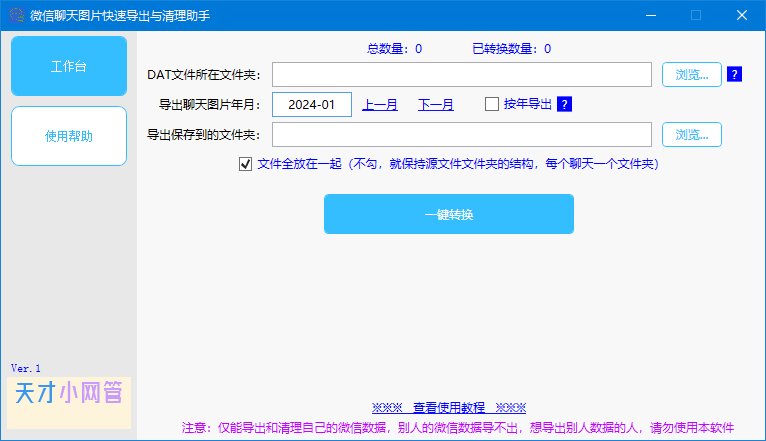Image resolution: width=766 pixels, height=441 pixels.
Task: Open the 查看使用教程 tutorial link
Action: click(x=449, y=407)
